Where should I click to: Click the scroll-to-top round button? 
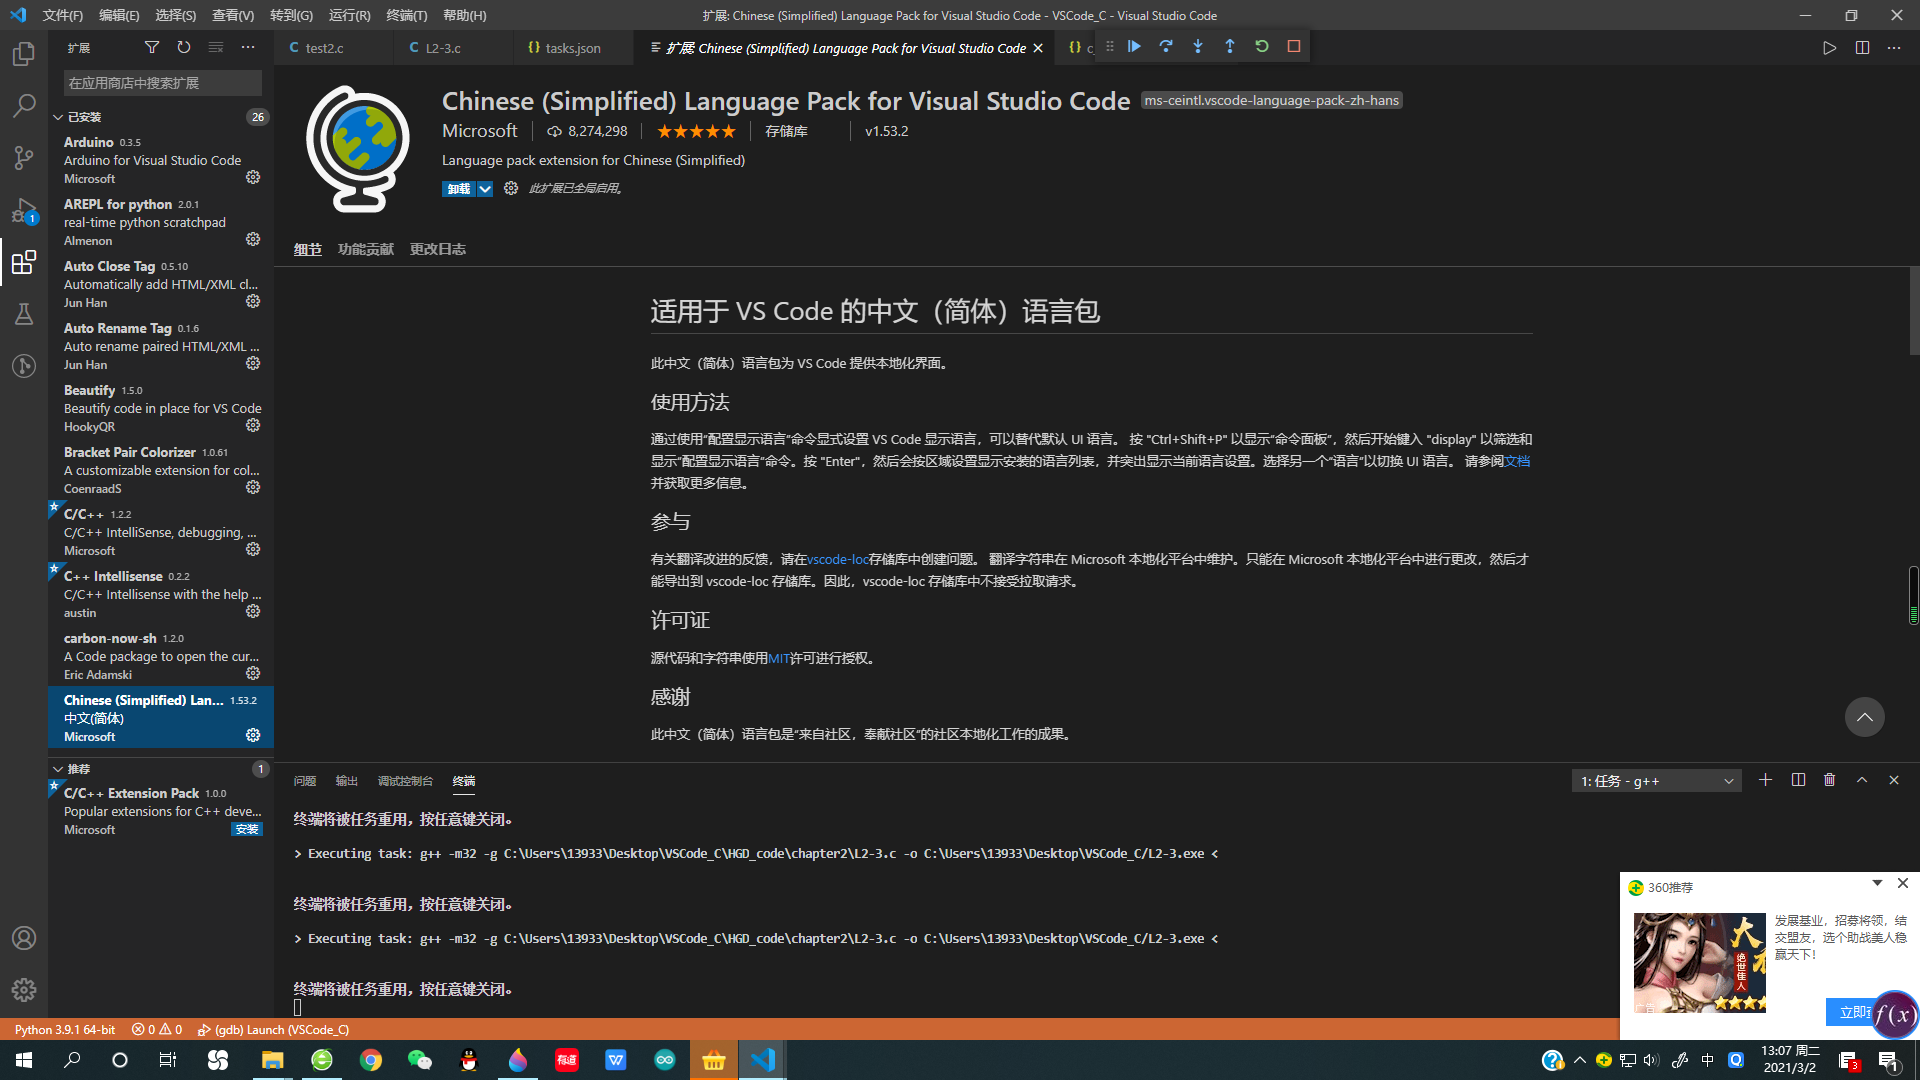point(1864,717)
